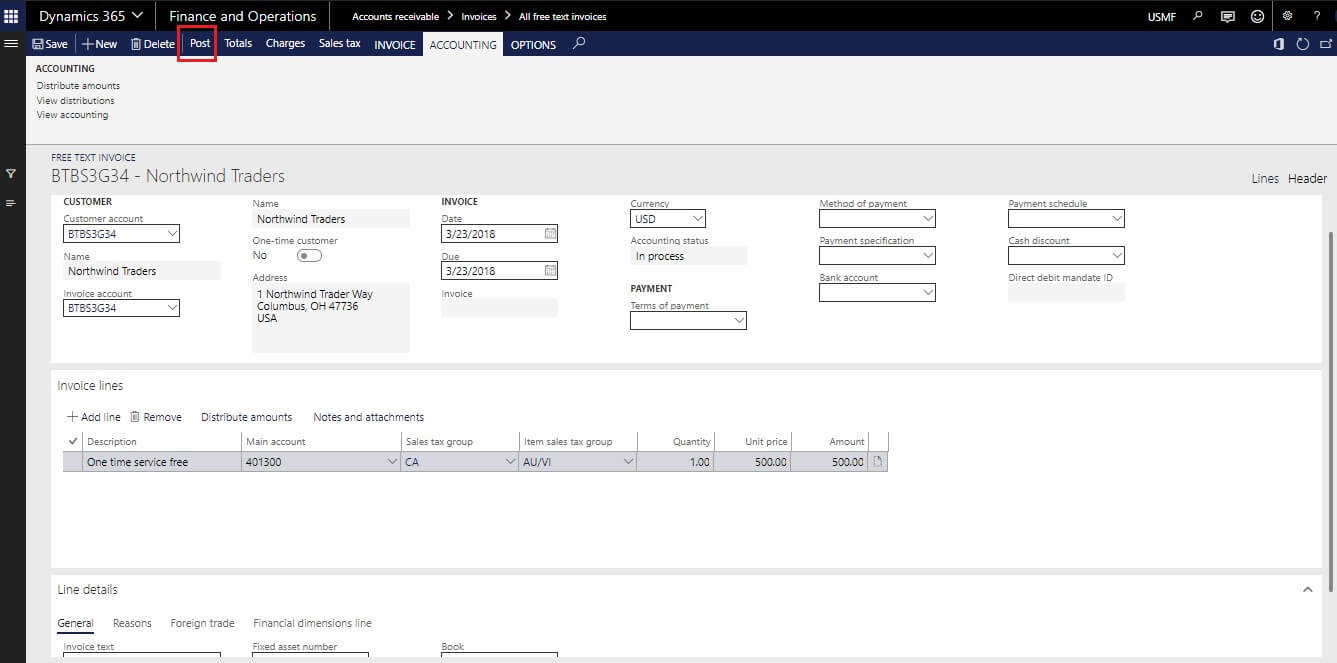Post the free text invoice
The width and height of the screenshot is (1337, 663).
pyautogui.click(x=200, y=44)
